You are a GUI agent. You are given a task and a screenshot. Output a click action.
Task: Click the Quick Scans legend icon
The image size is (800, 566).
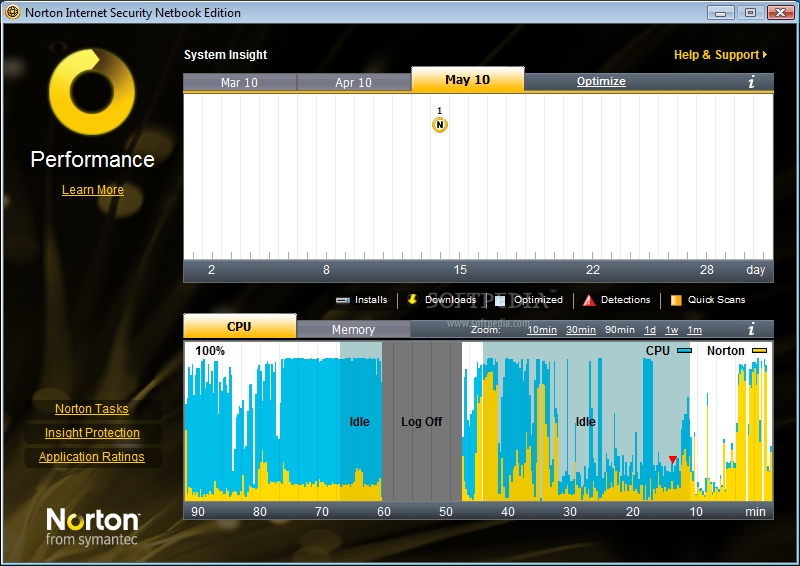pos(676,300)
